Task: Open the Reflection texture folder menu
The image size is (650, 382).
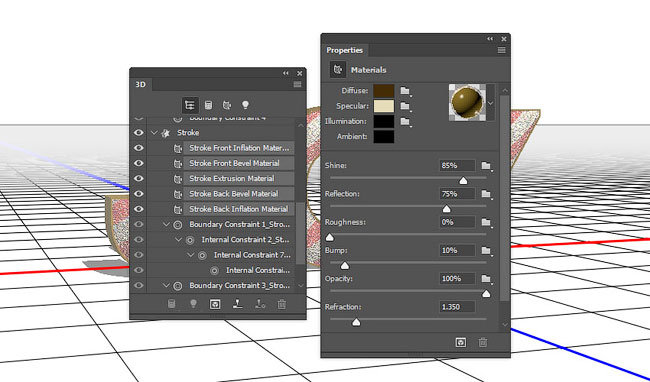Action: (486, 194)
